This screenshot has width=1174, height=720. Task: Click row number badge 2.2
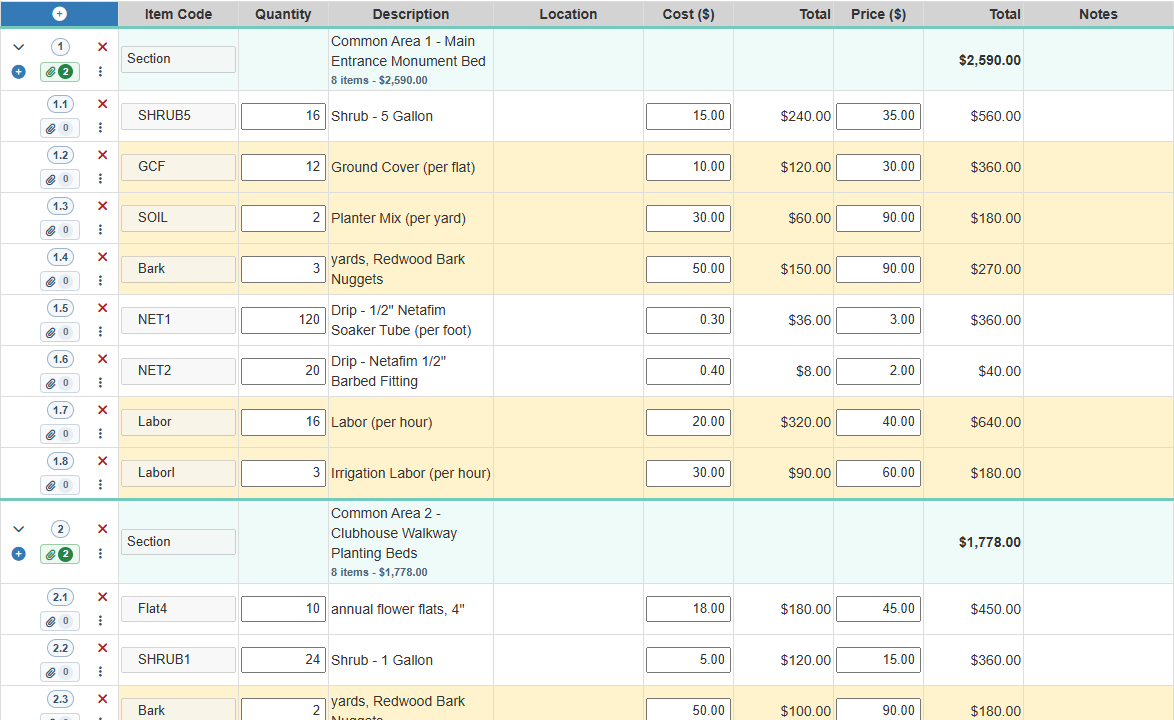click(61, 648)
